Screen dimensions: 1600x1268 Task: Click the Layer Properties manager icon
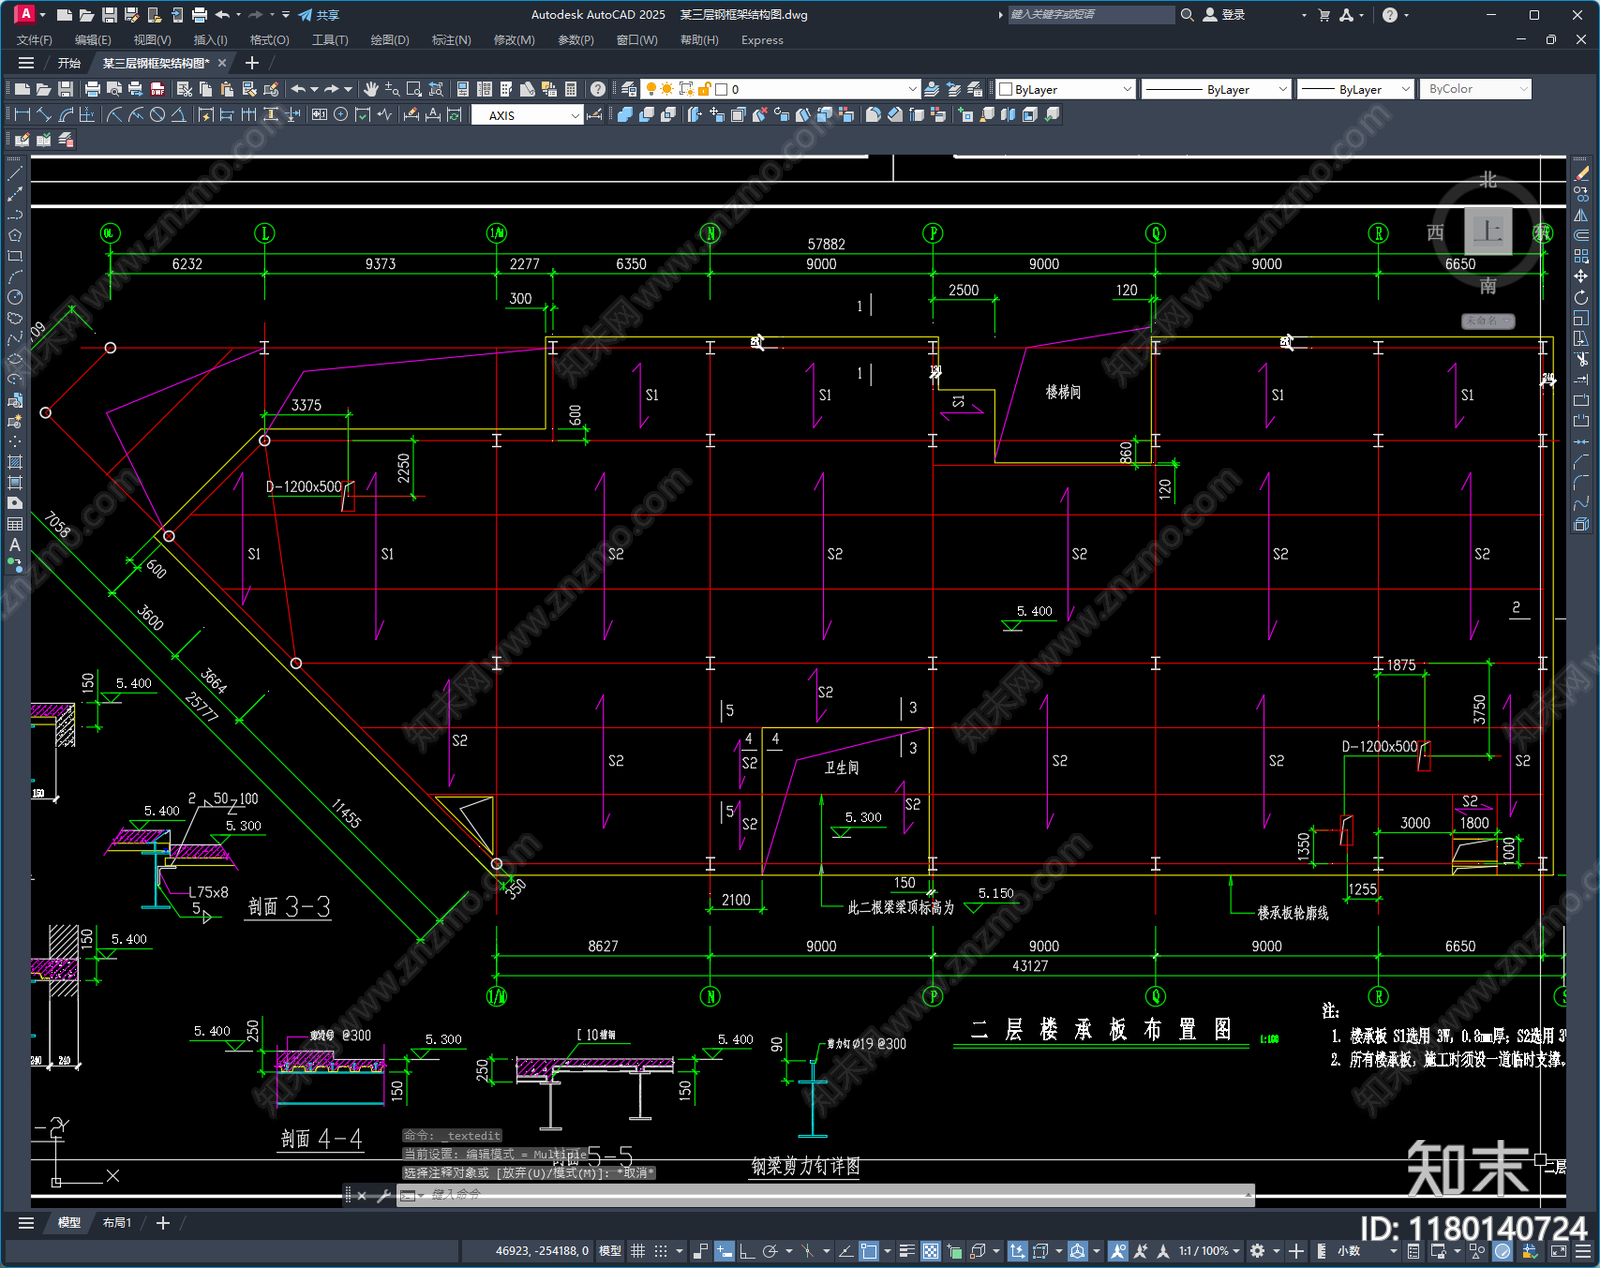[629, 89]
